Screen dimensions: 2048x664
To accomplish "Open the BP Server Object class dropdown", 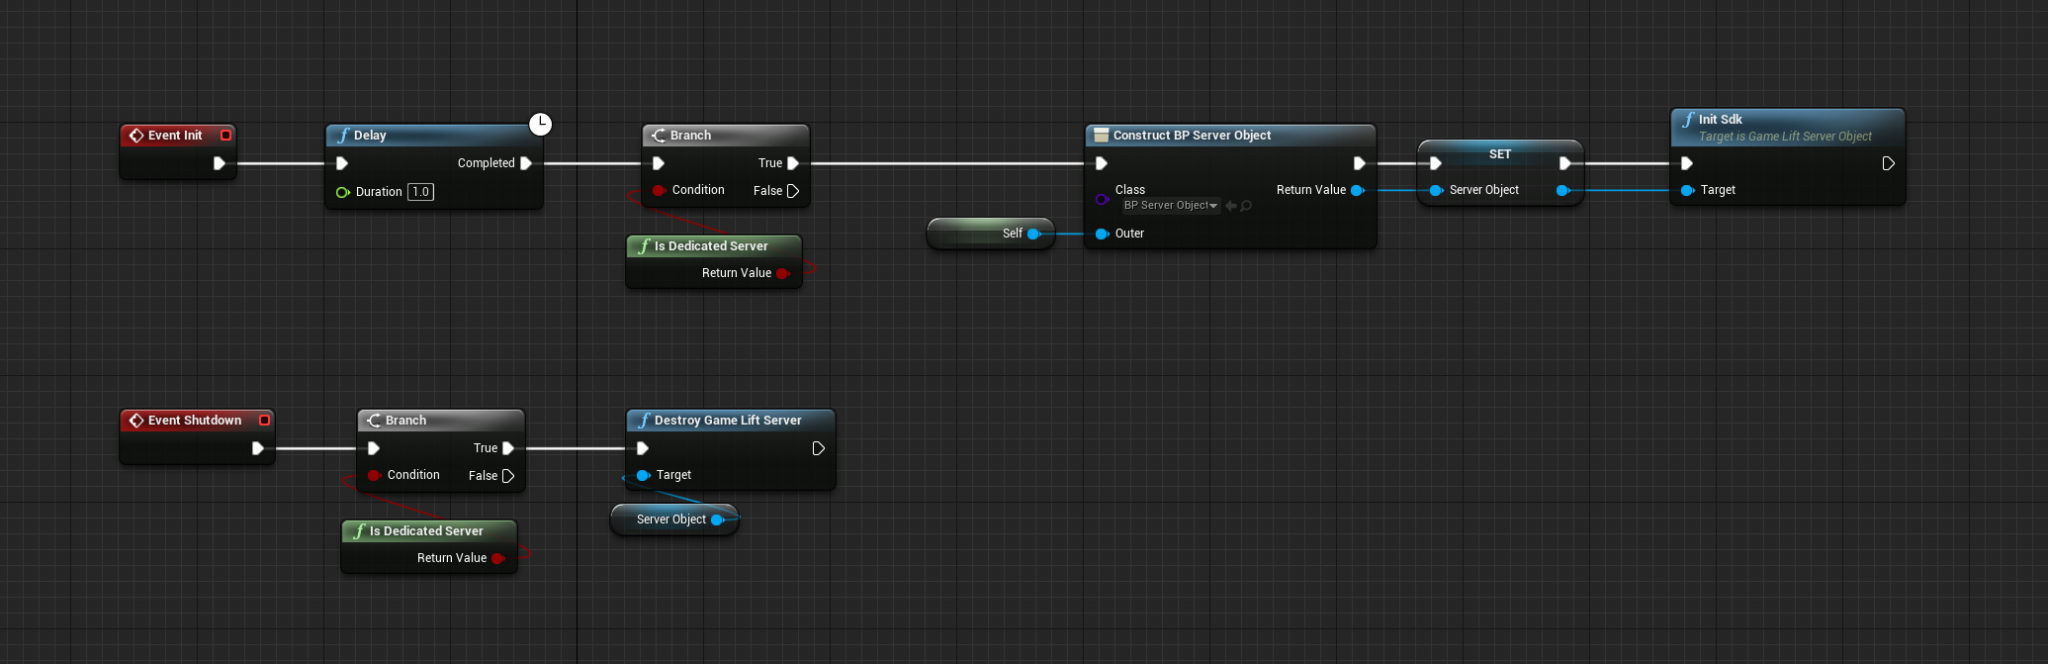I will (x=1170, y=206).
